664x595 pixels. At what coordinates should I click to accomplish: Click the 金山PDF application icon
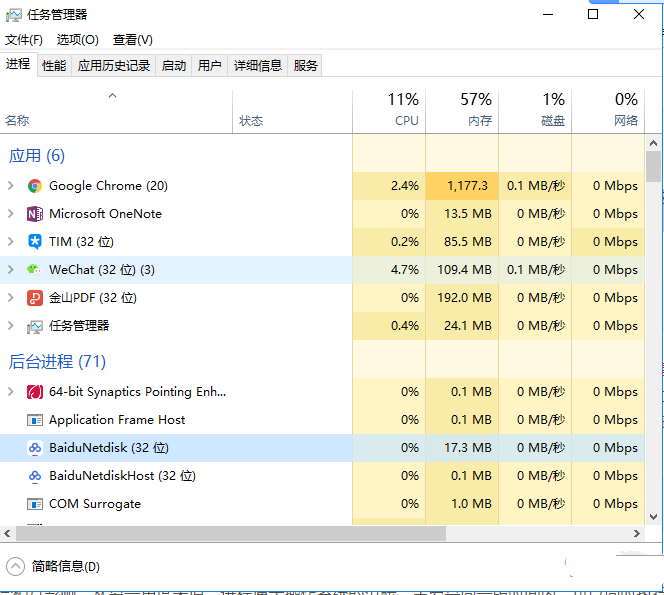(35, 298)
